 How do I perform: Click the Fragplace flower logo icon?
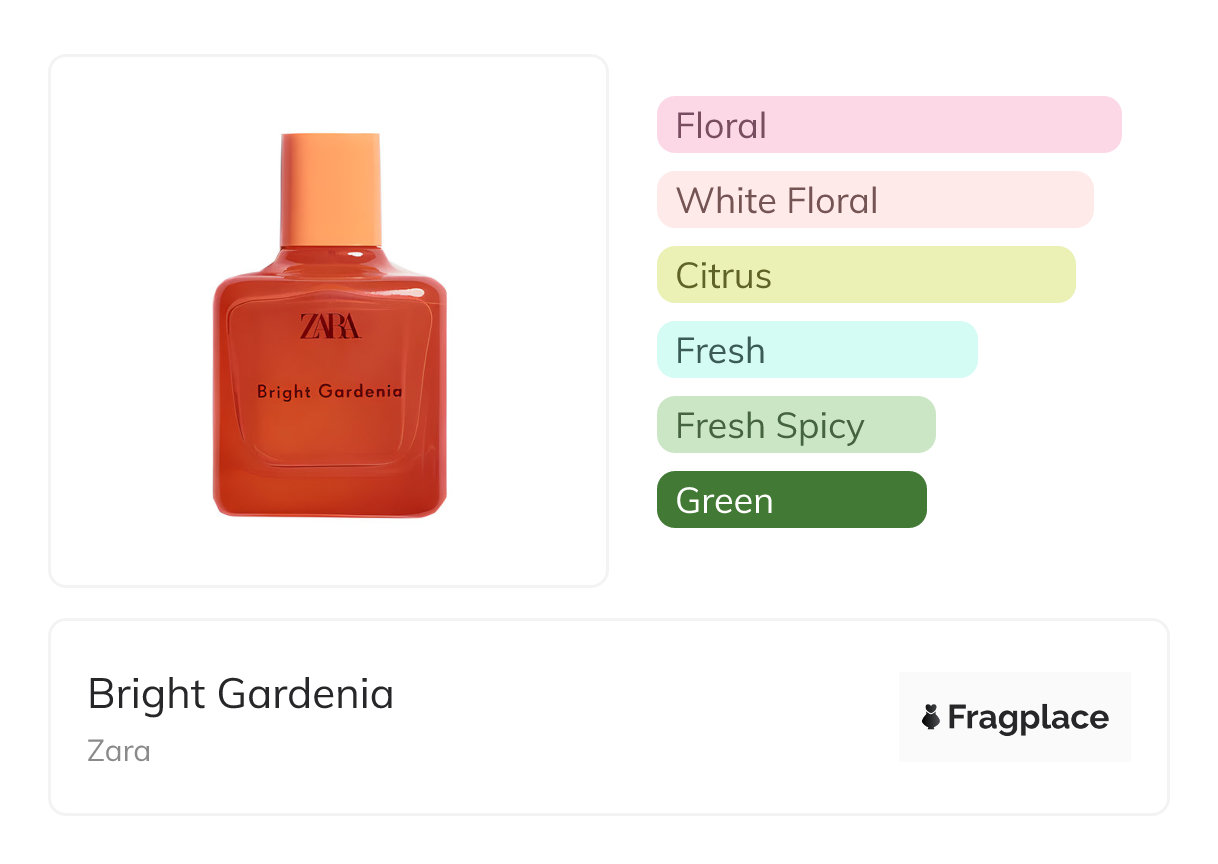[x=931, y=717]
